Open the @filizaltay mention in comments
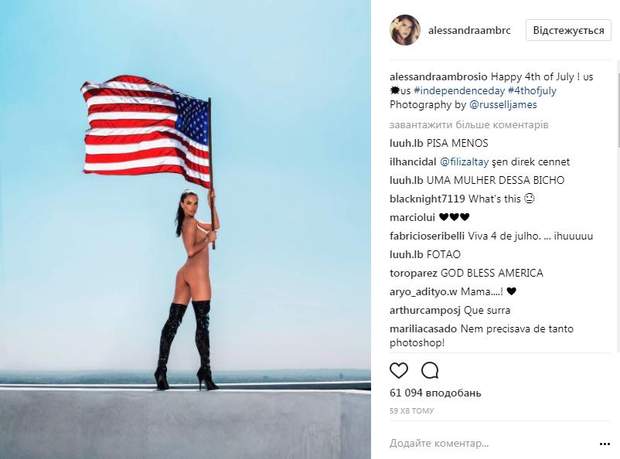This screenshot has height=459, width=620. 464,162
